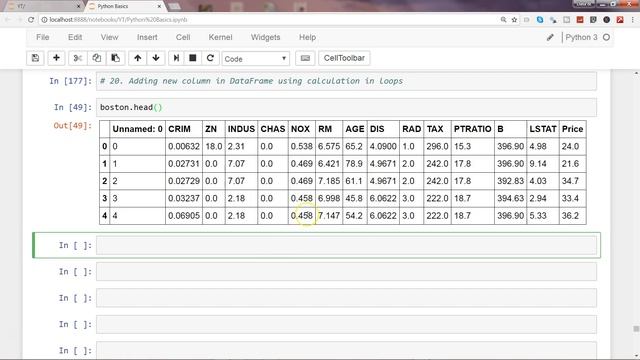This screenshot has width=640, height=360.
Task: Click the localhost address bar
Action: tap(269, 20)
